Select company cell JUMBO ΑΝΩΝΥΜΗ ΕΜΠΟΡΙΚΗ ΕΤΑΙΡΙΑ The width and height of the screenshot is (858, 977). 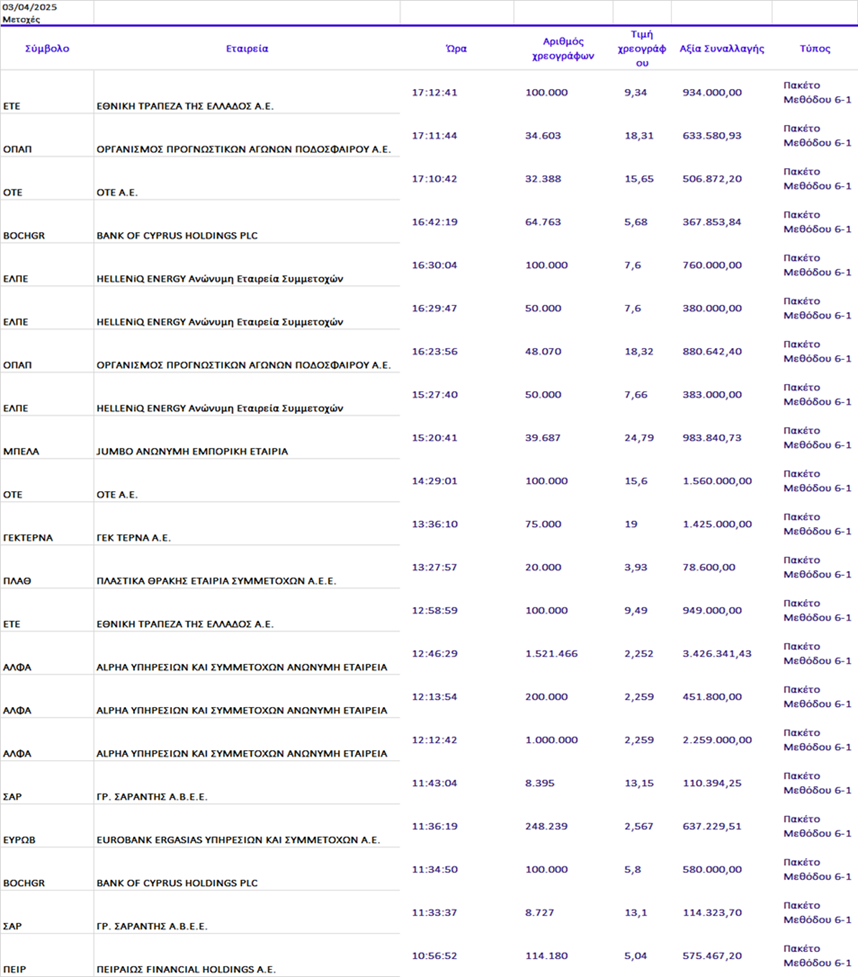(192, 451)
